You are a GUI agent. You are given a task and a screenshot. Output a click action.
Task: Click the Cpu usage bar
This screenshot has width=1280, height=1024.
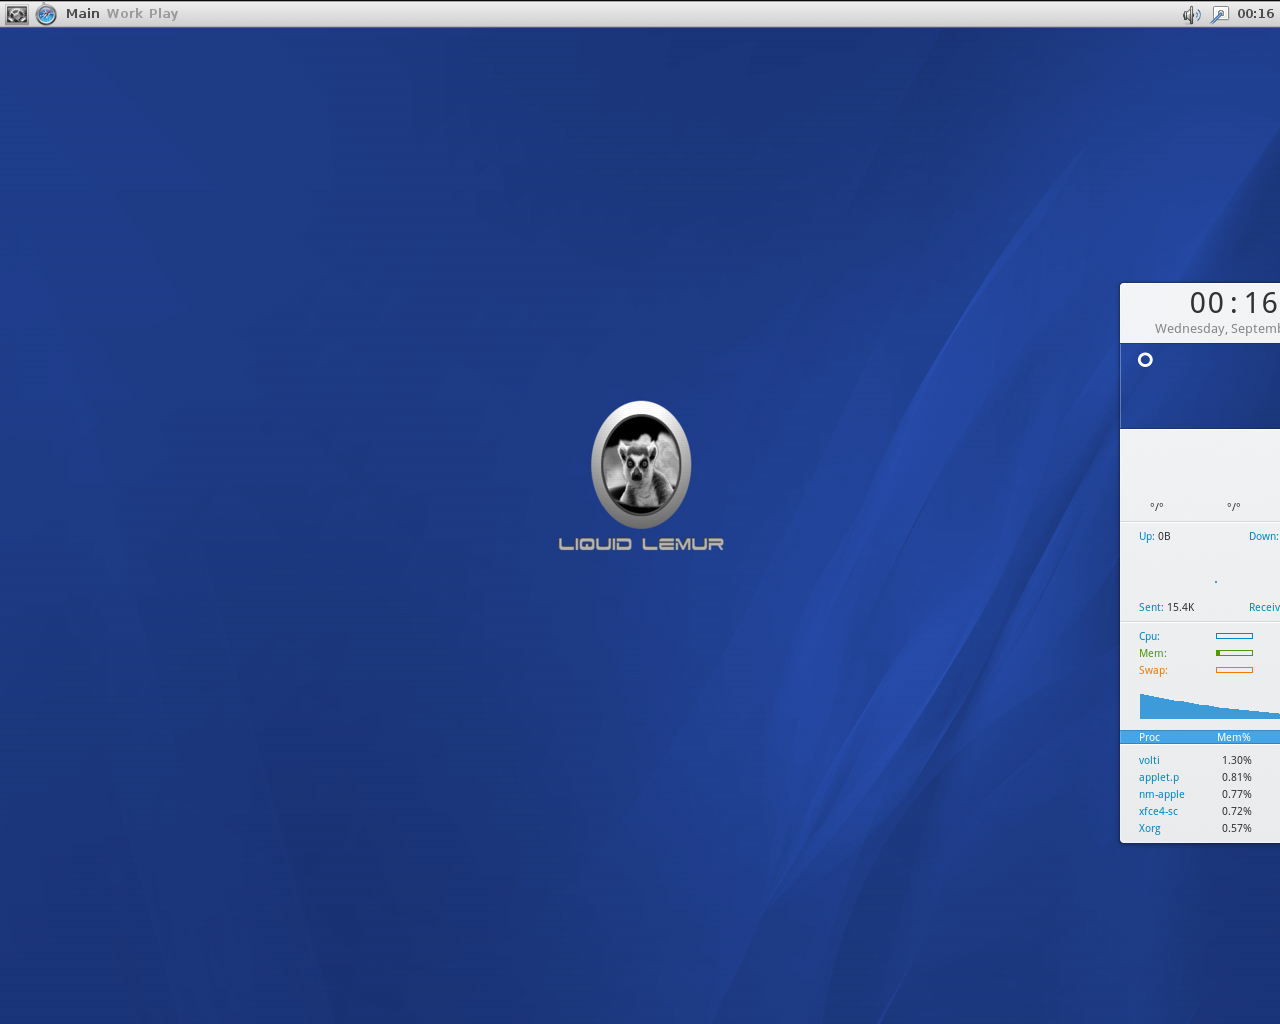(1234, 636)
